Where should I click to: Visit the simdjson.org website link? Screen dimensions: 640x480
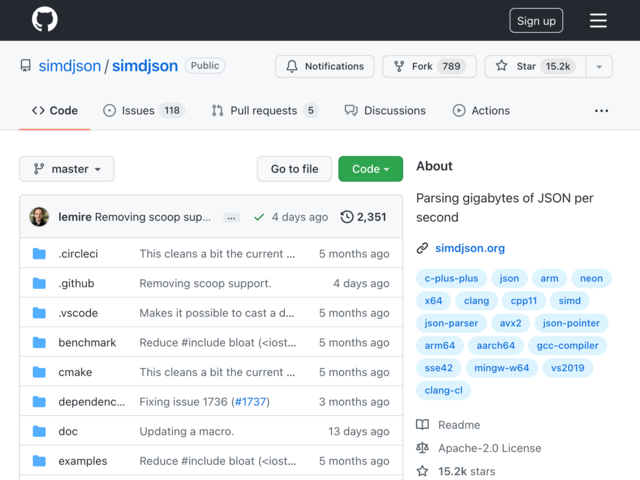pyautogui.click(x=470, y=248)
